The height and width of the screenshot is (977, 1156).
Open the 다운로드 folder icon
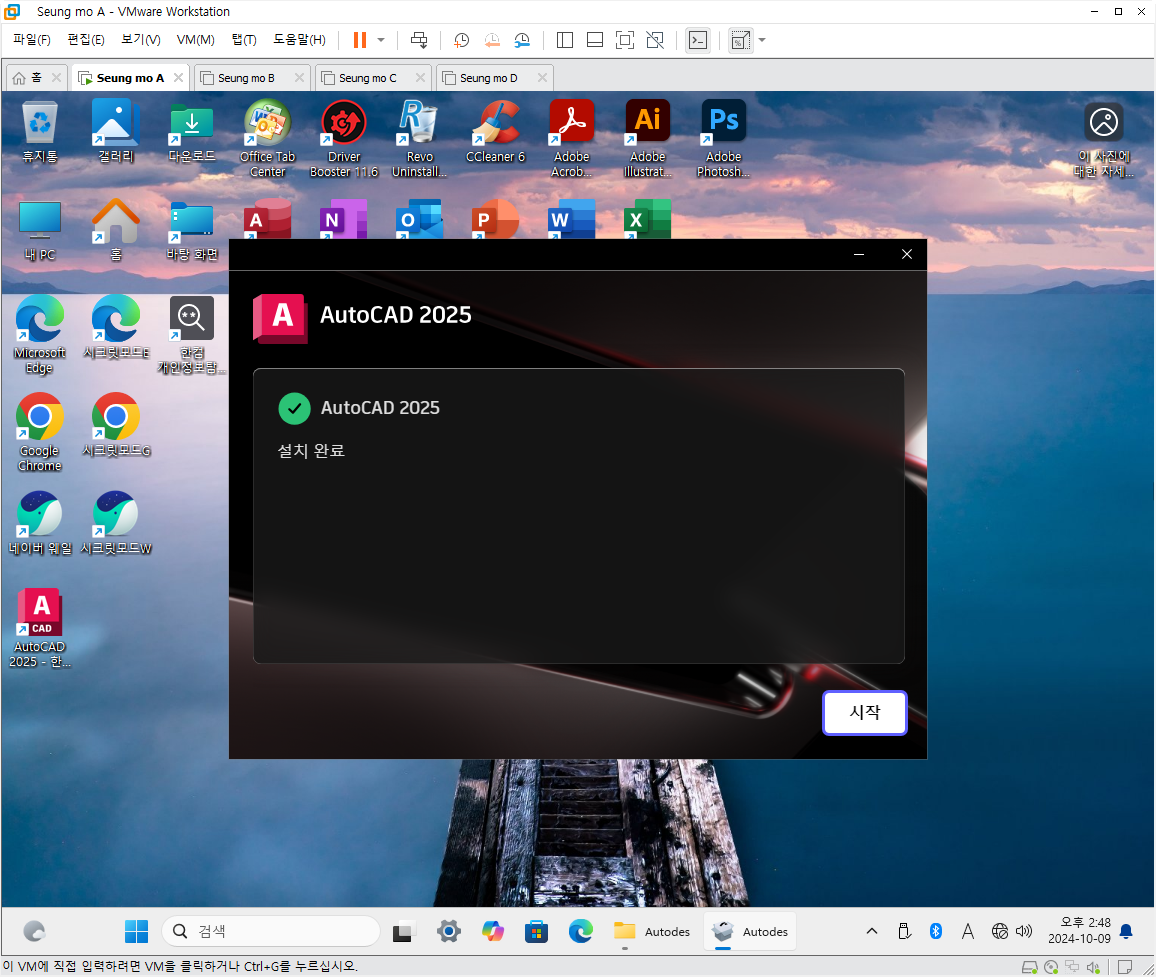pyautogui.click(x=192, y=132)
